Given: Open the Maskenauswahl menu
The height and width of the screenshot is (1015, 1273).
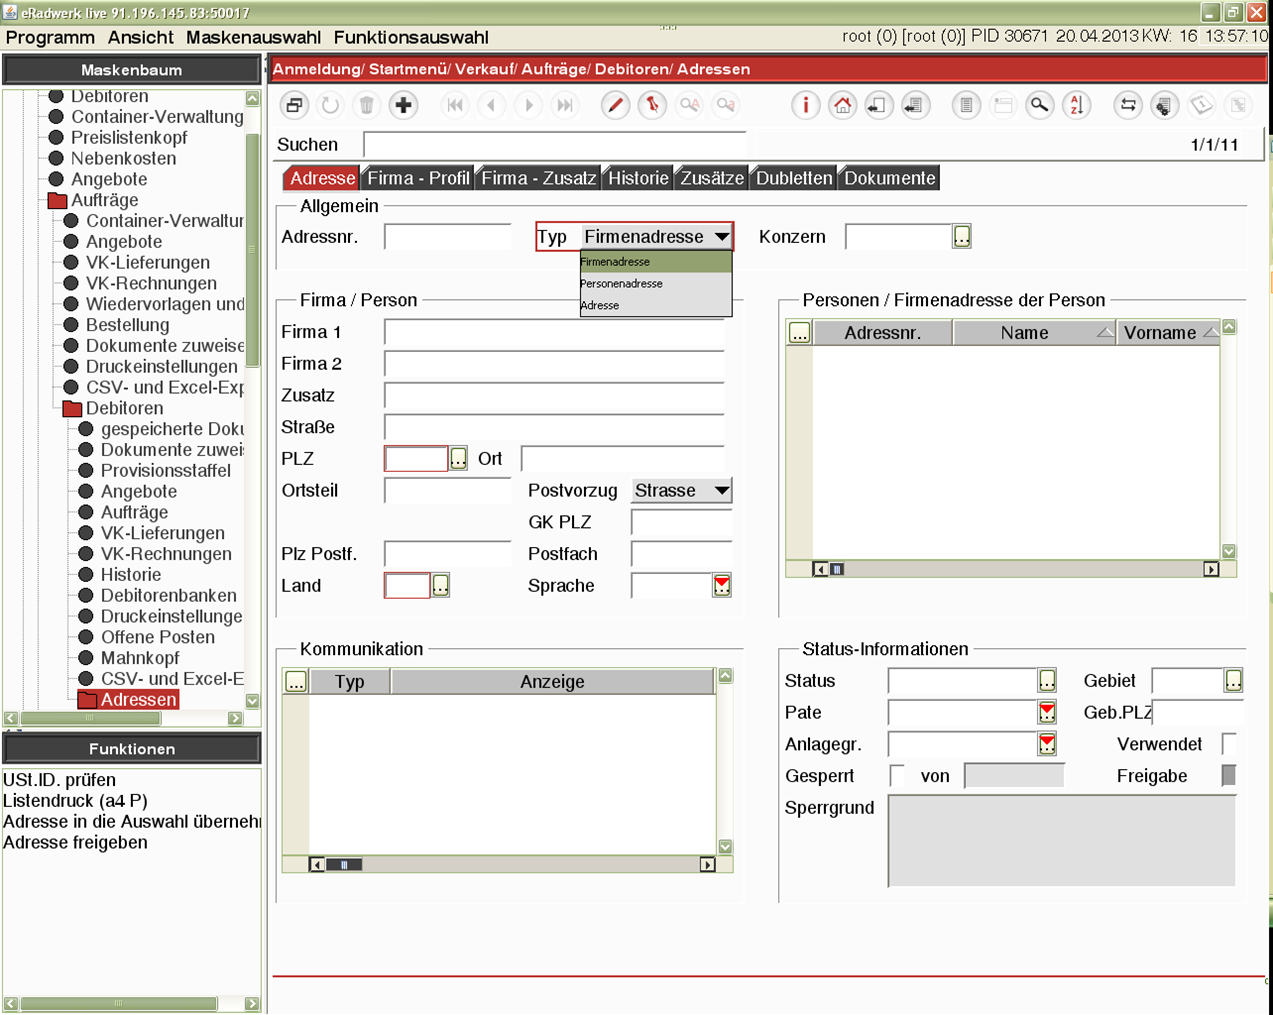Looking at the screenshot, I should click(x=253, y=37).
